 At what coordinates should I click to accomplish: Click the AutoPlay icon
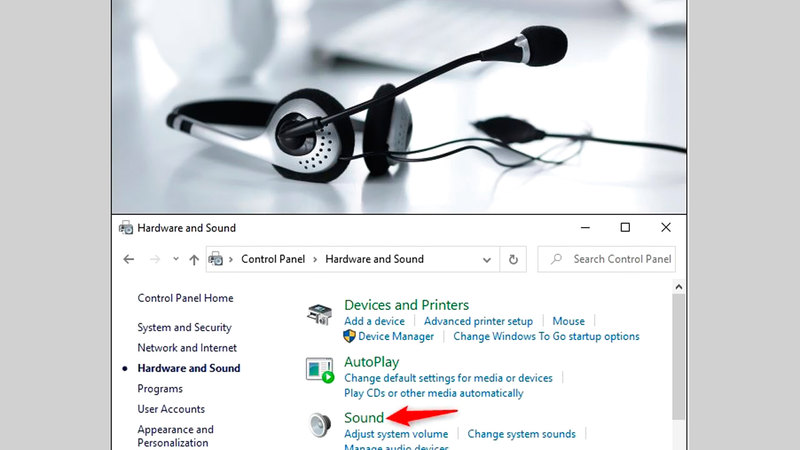[319, 369]
